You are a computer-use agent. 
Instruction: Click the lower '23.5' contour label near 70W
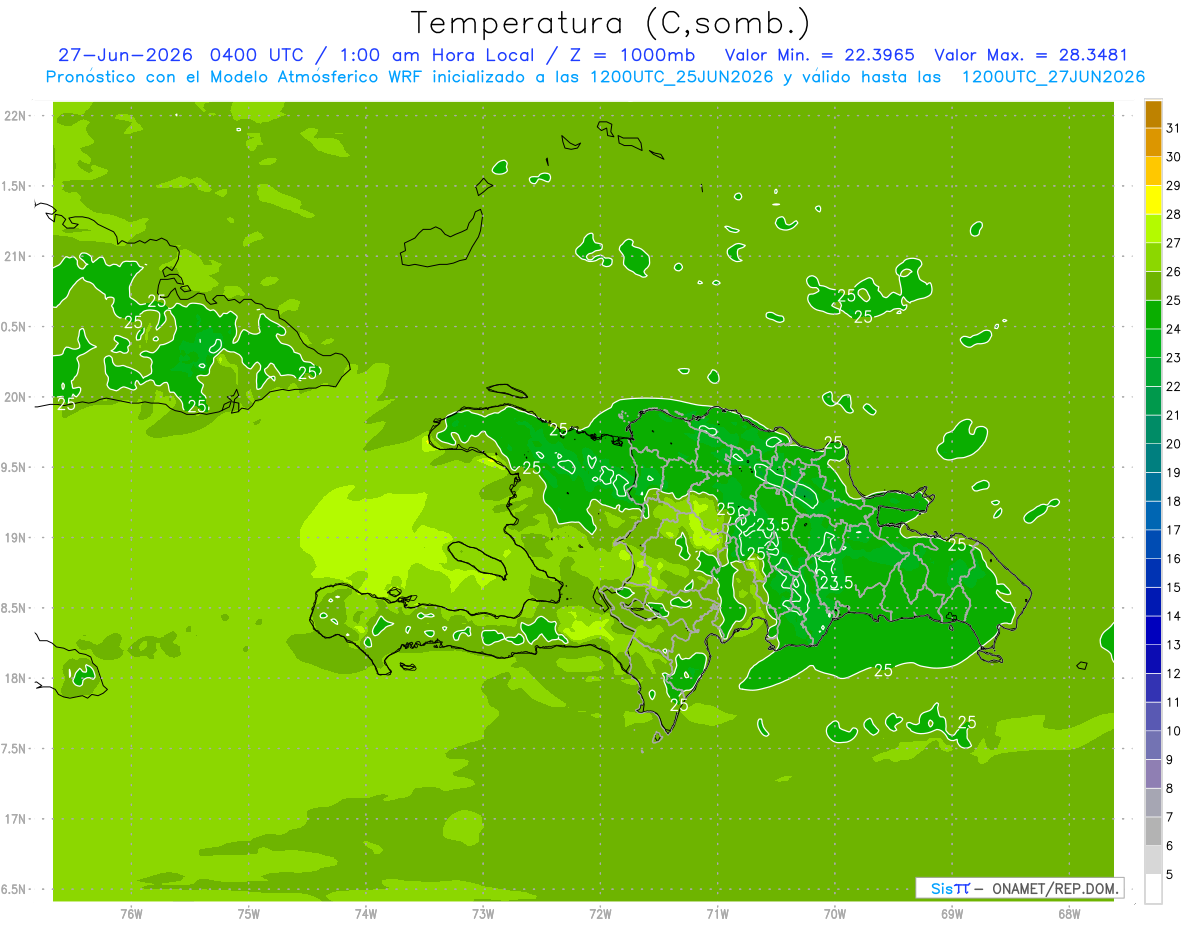point(836,582)
